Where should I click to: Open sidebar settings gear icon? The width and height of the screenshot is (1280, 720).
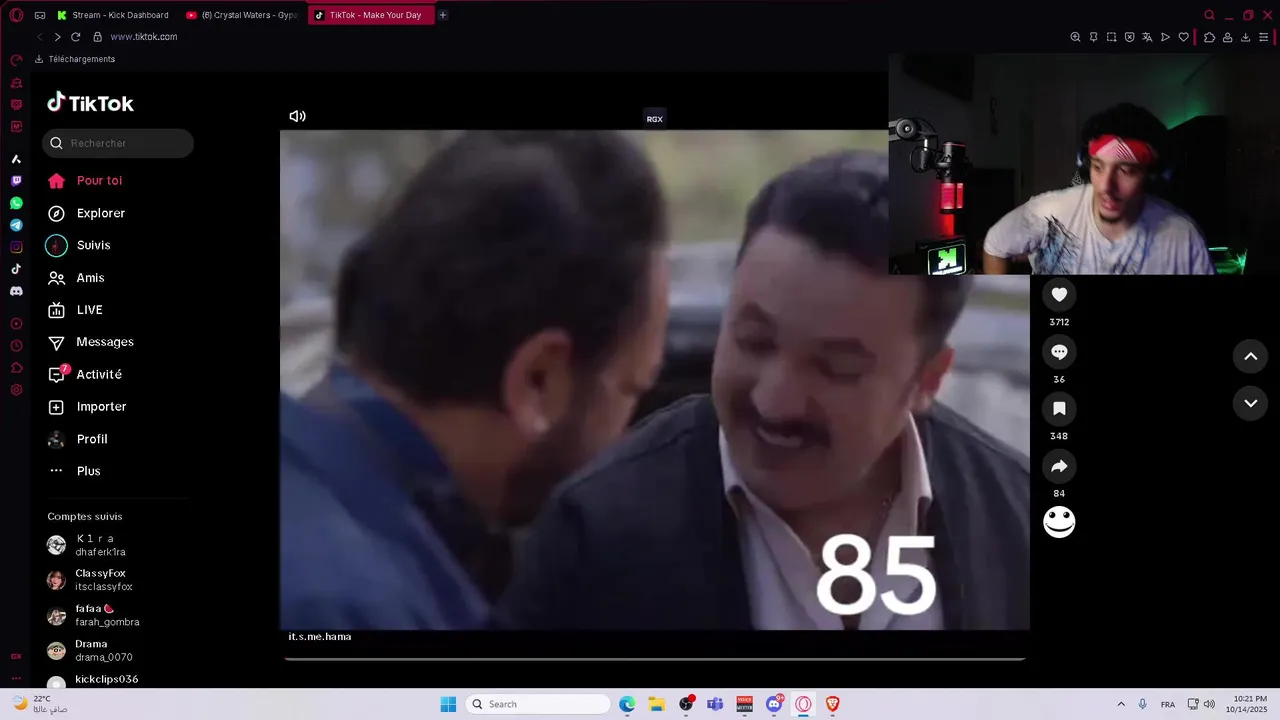pos(16,389)
